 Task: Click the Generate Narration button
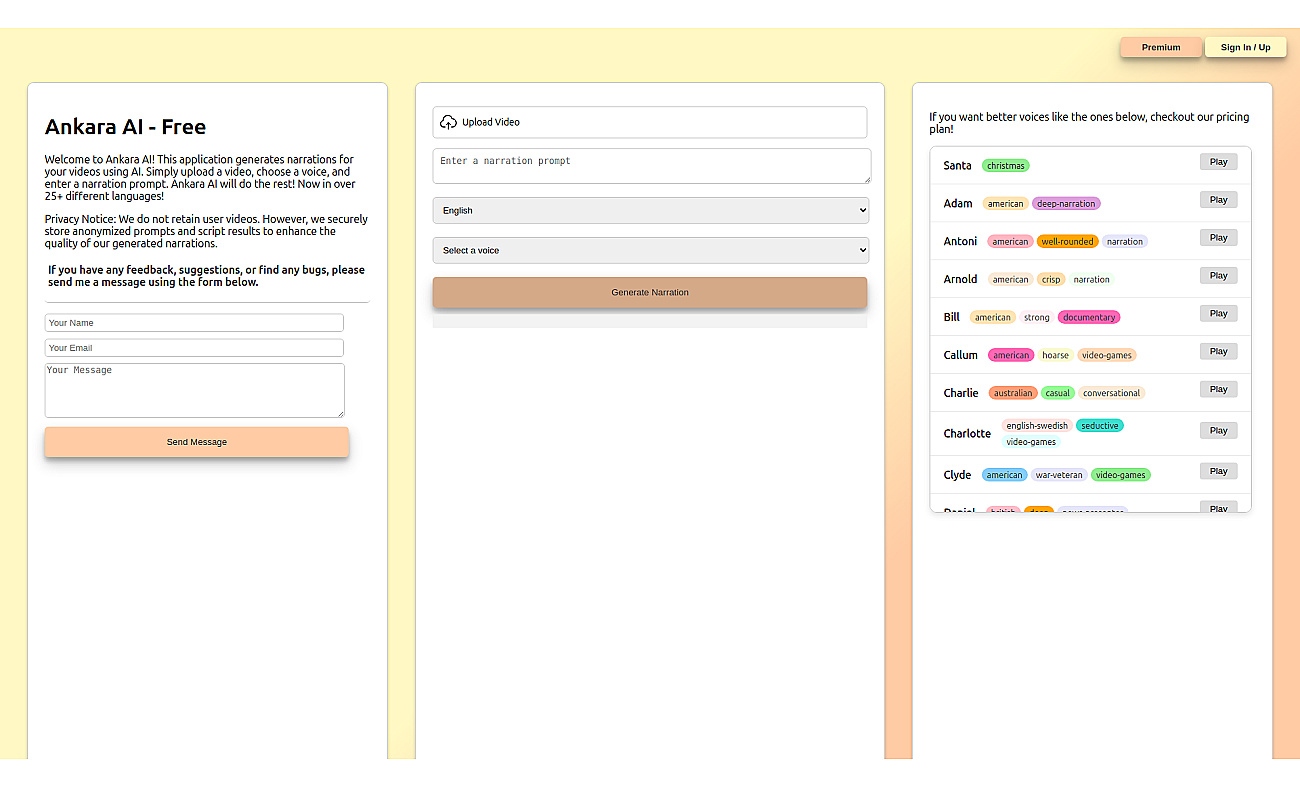click(x=650, y=292)
